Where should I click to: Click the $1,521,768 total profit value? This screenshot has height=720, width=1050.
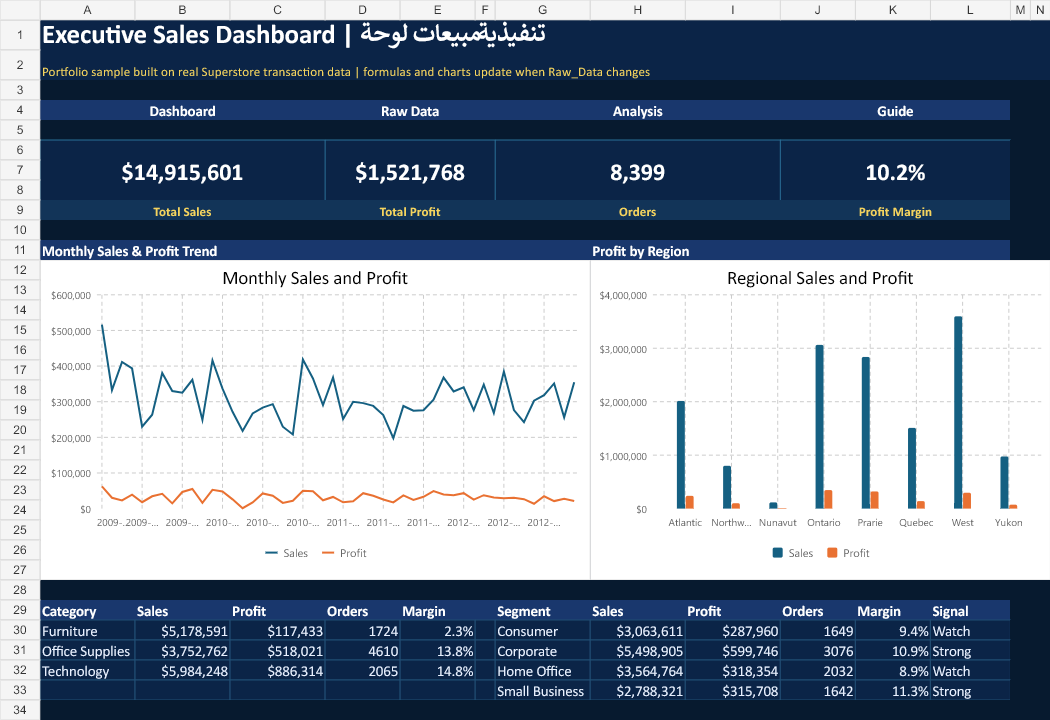(x=410, y=172)
